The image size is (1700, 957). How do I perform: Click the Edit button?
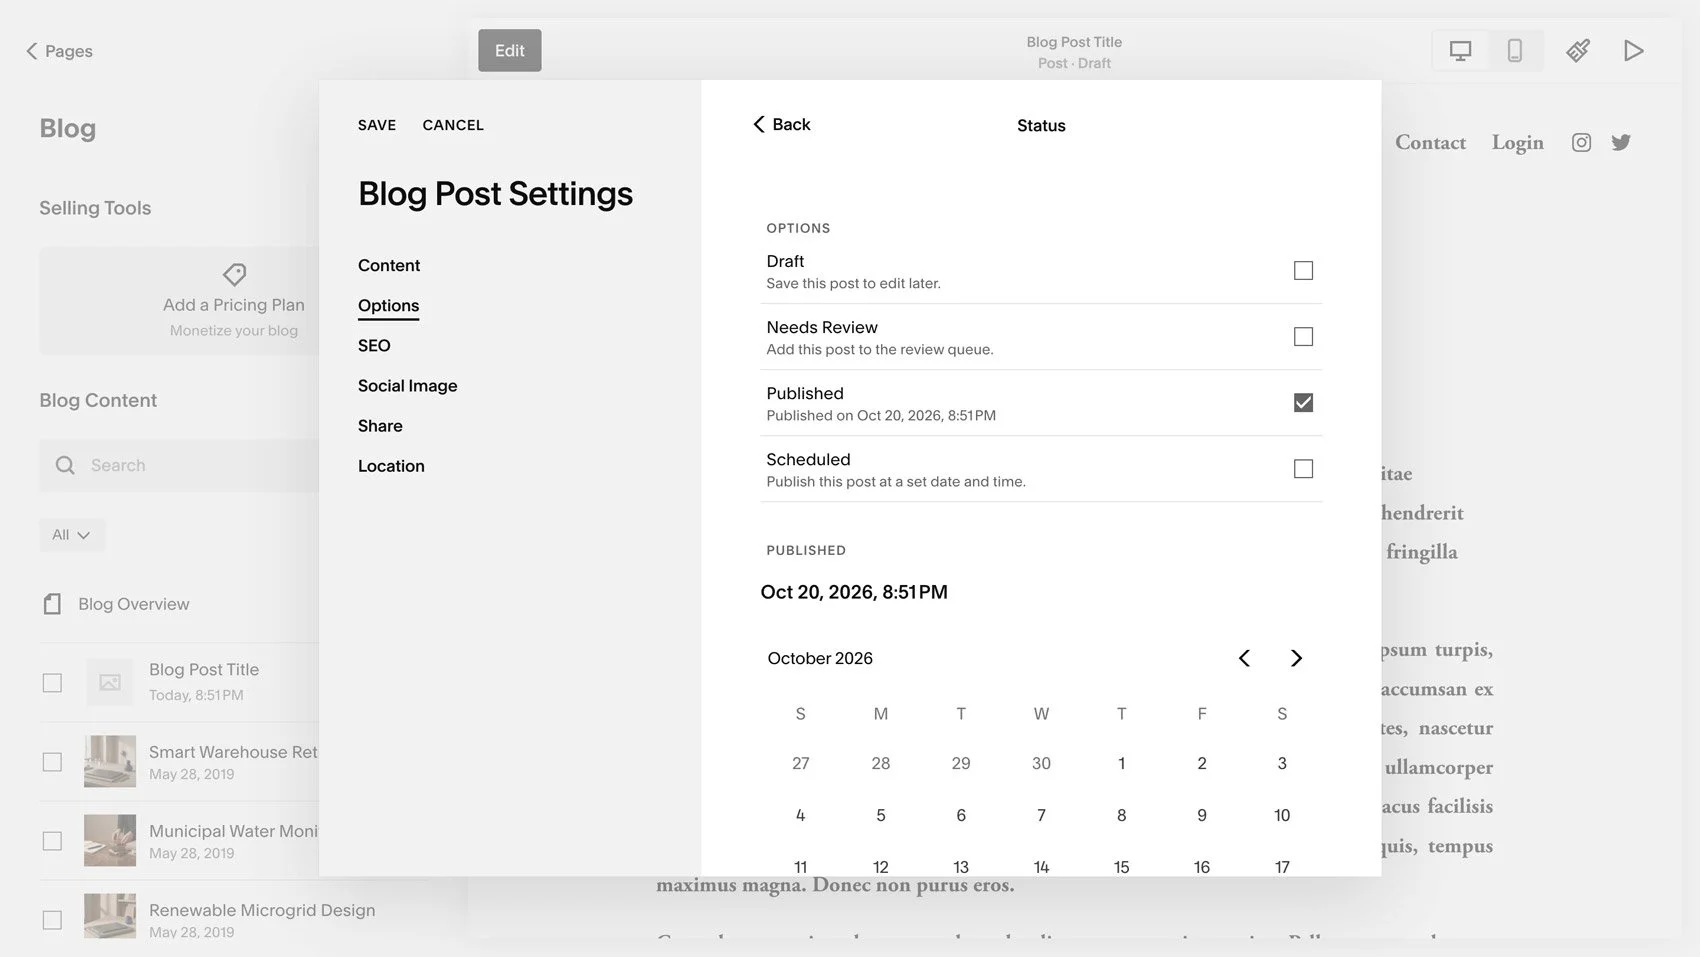[x=510, y=51]
